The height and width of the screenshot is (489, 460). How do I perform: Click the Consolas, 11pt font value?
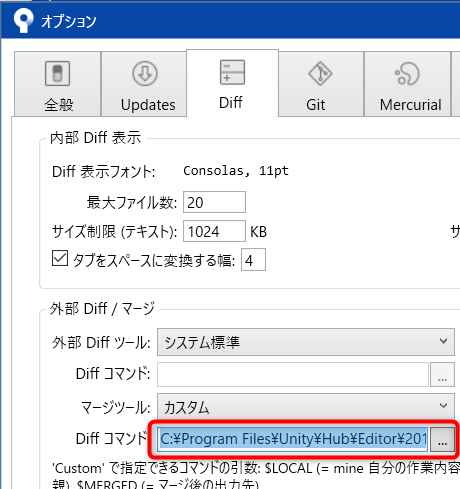coord(236,171)
